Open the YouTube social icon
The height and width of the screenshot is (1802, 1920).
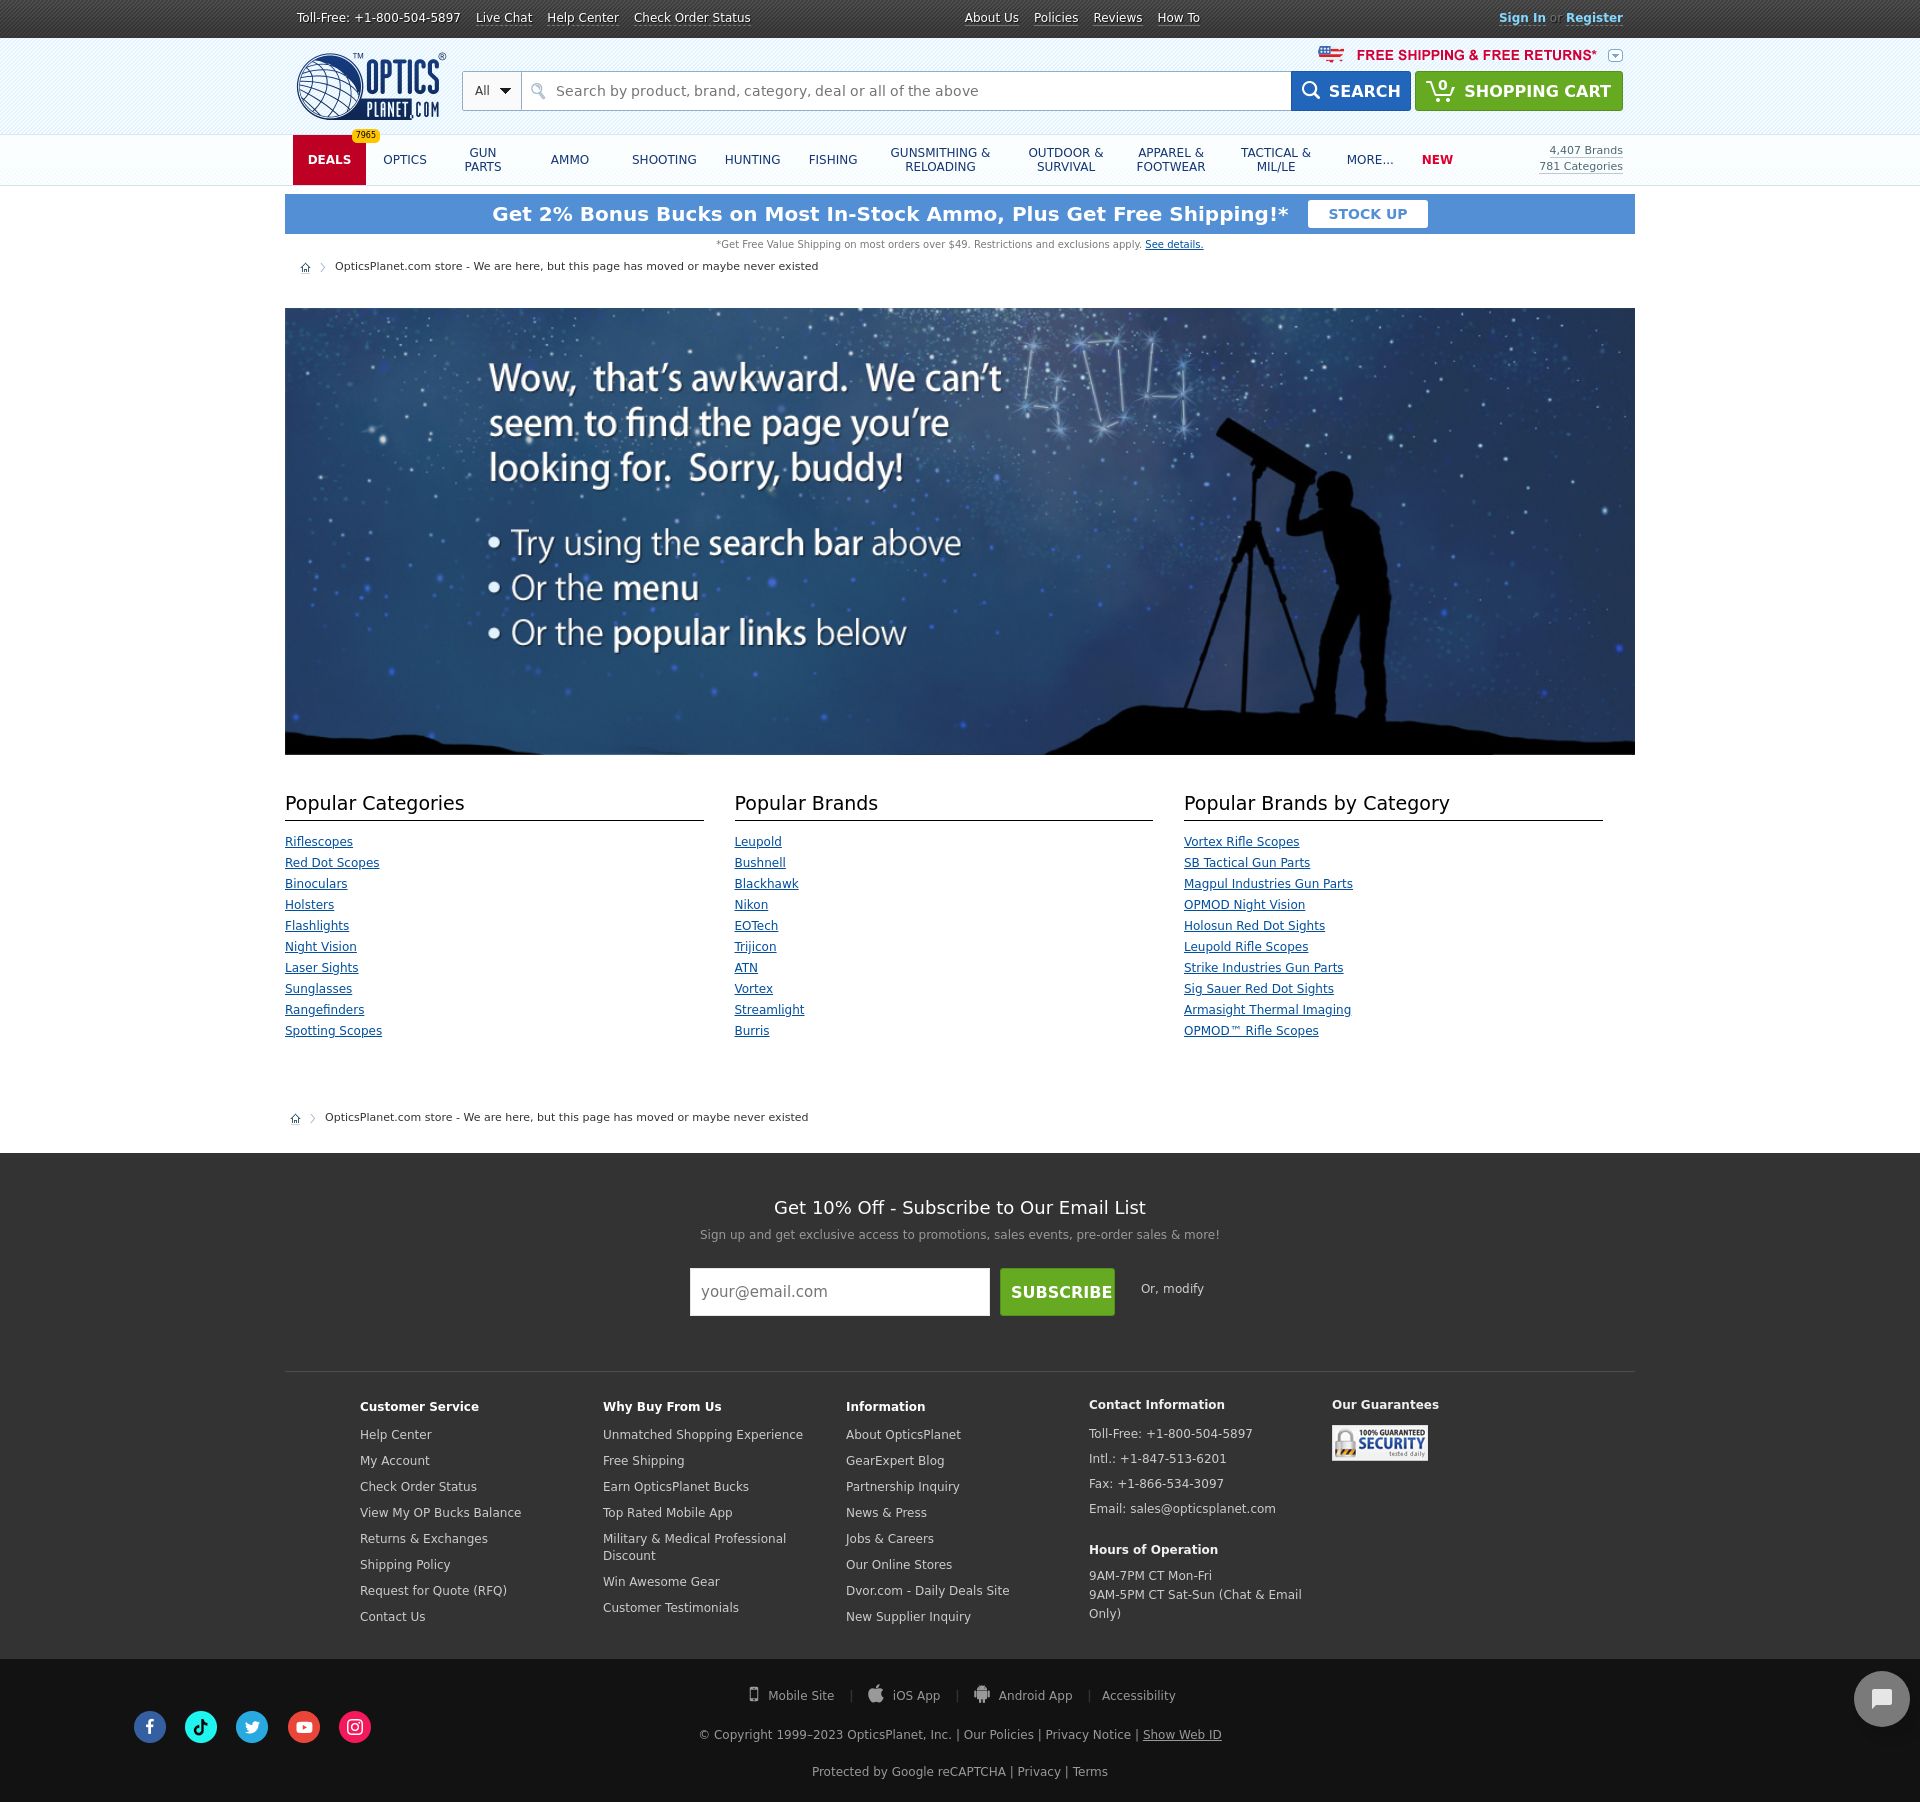coord(304,1727)
